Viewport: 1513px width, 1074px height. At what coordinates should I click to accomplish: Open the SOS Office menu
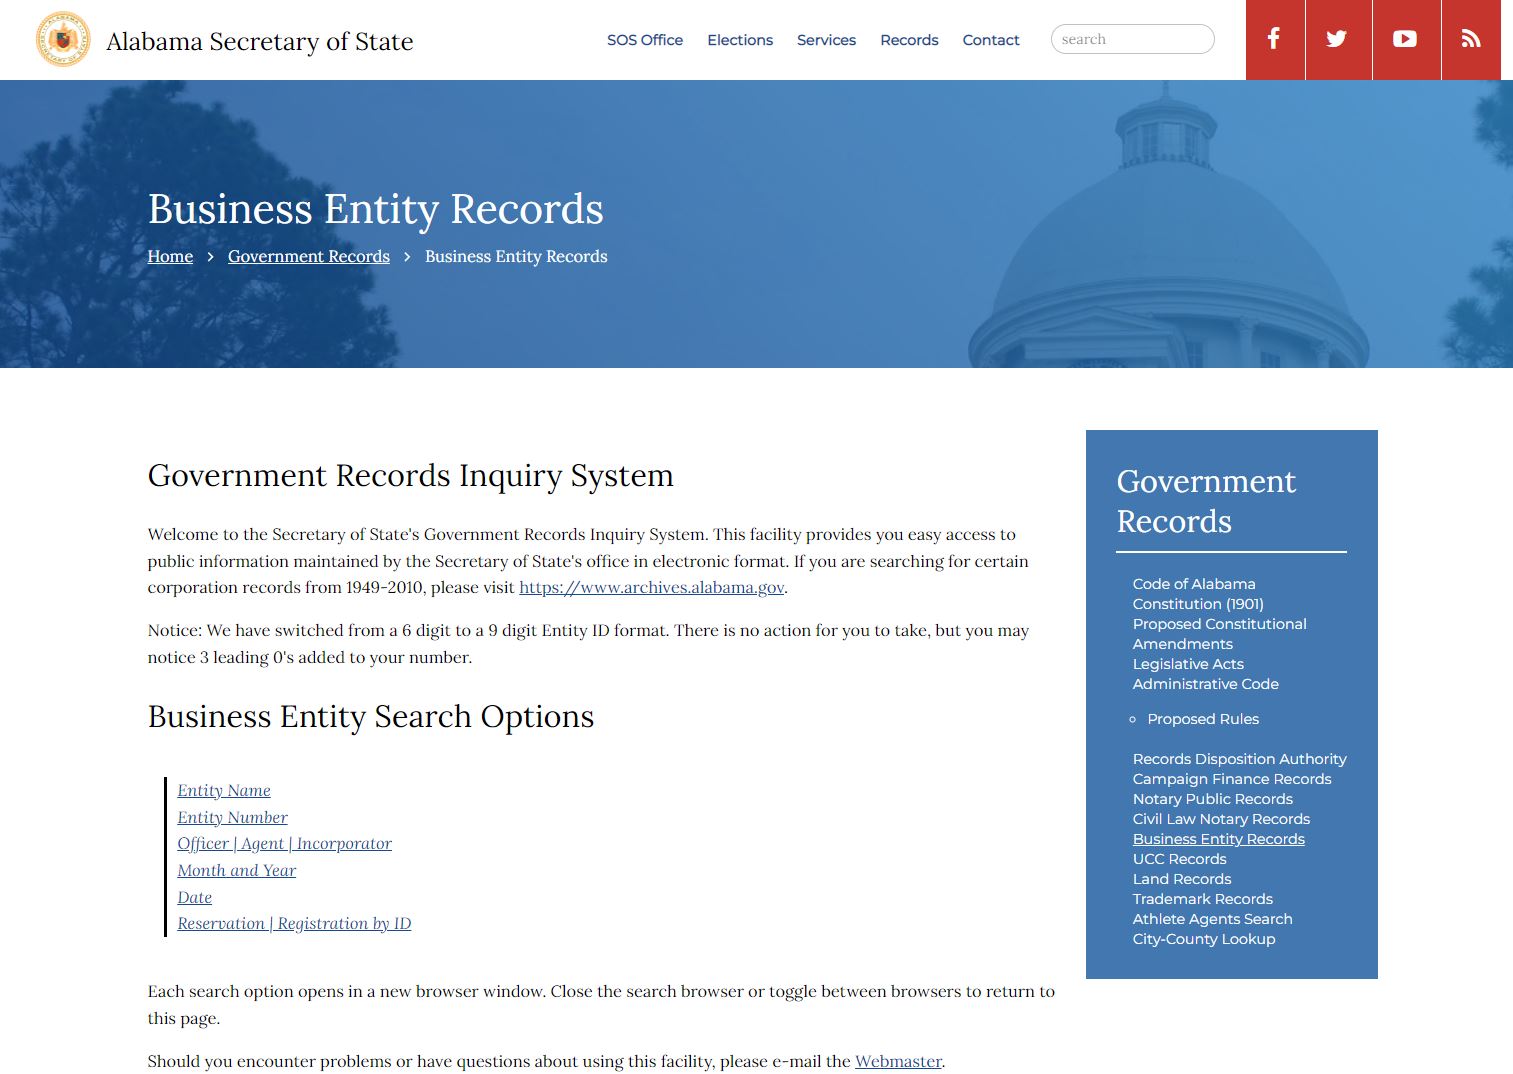point(645,40)
